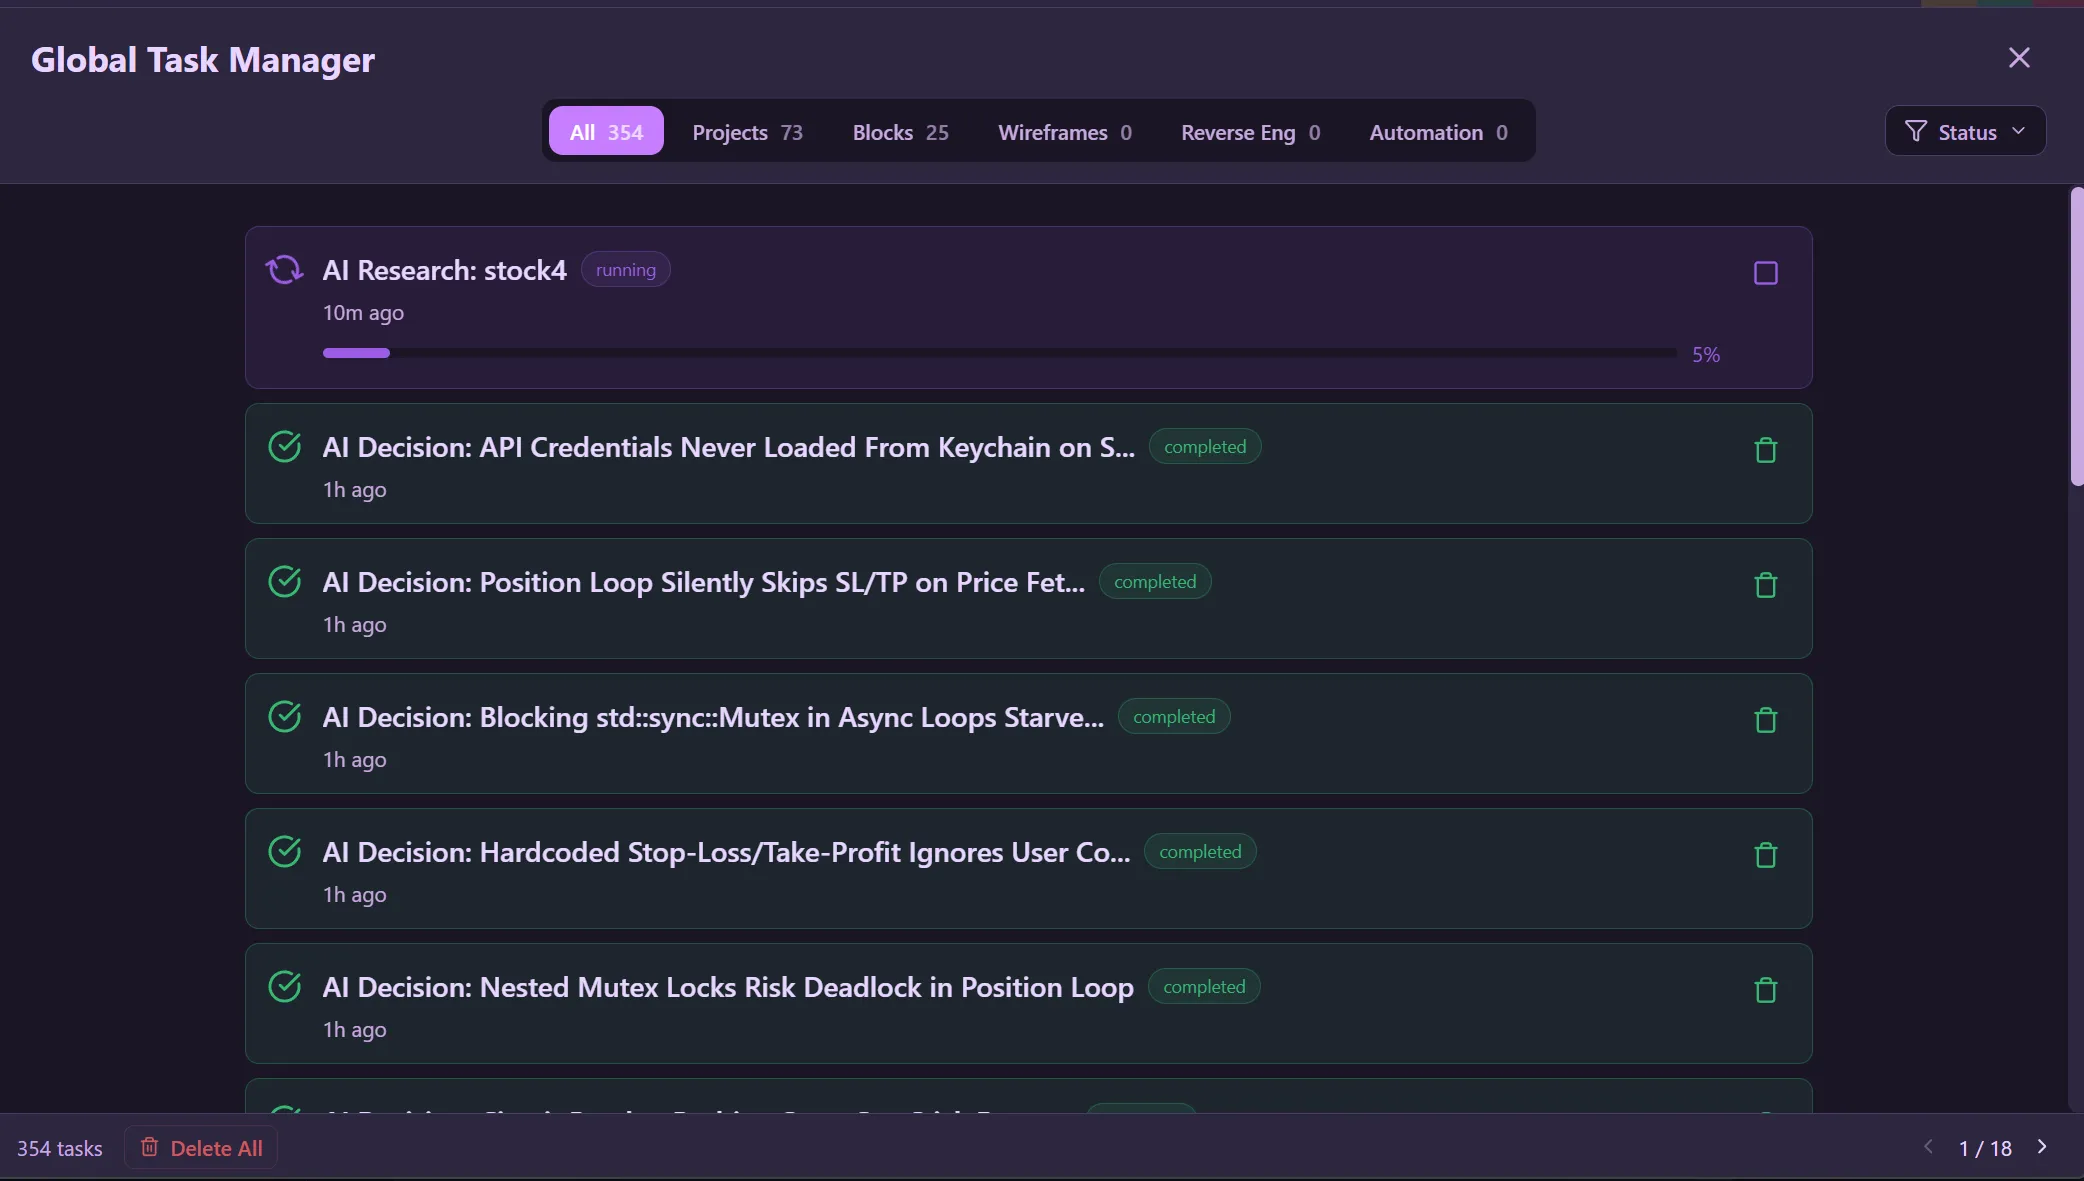2084x1181 pixels.
Task: Delete the Nested Mutex Locks Risk Deadlock task
Action: [1765, 990]
